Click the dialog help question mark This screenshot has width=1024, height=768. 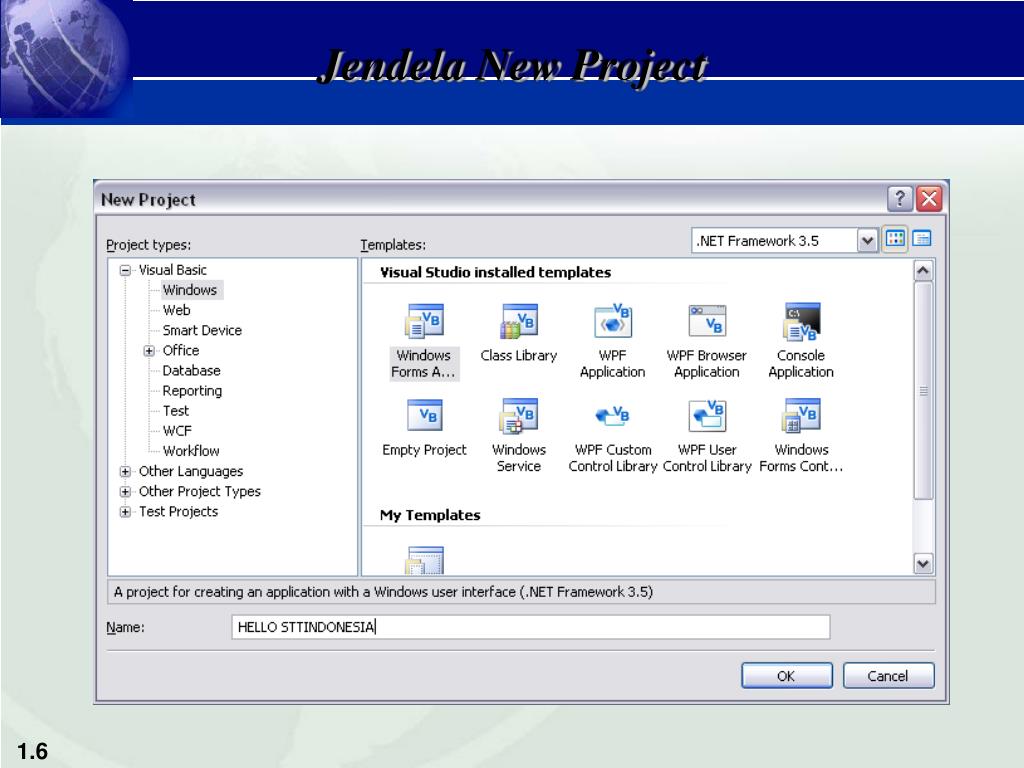tap(900, 199)
